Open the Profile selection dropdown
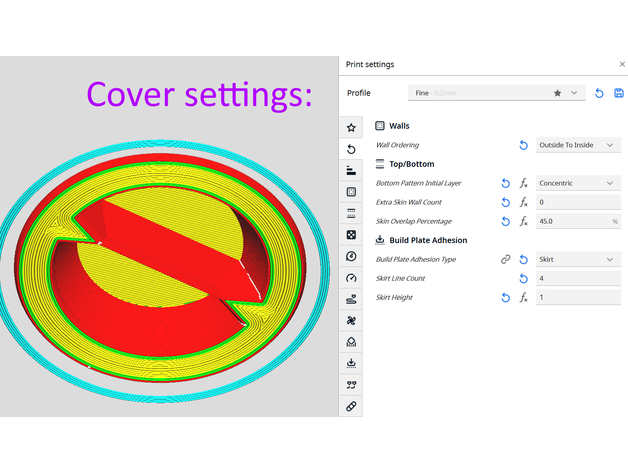628x472 pixels. point(497,93)
